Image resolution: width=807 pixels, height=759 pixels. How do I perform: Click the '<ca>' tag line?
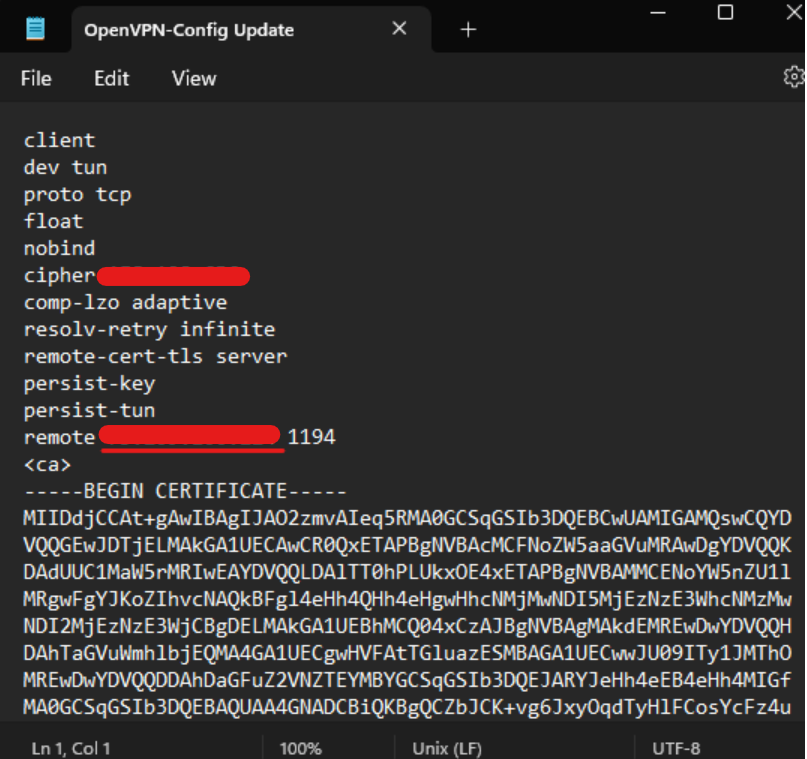47,465
